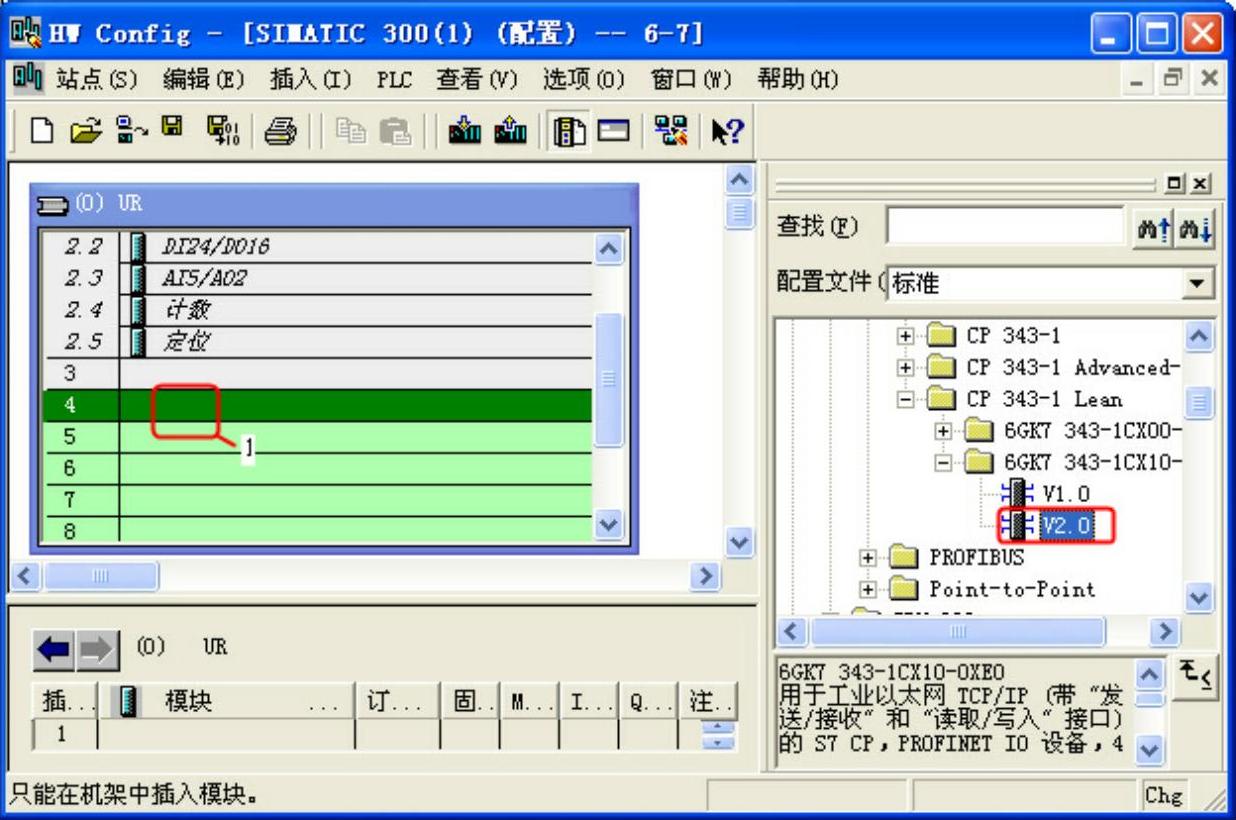The image size is (1236, 820).
Task: Select rack slot 3 row
Action: 315,374
